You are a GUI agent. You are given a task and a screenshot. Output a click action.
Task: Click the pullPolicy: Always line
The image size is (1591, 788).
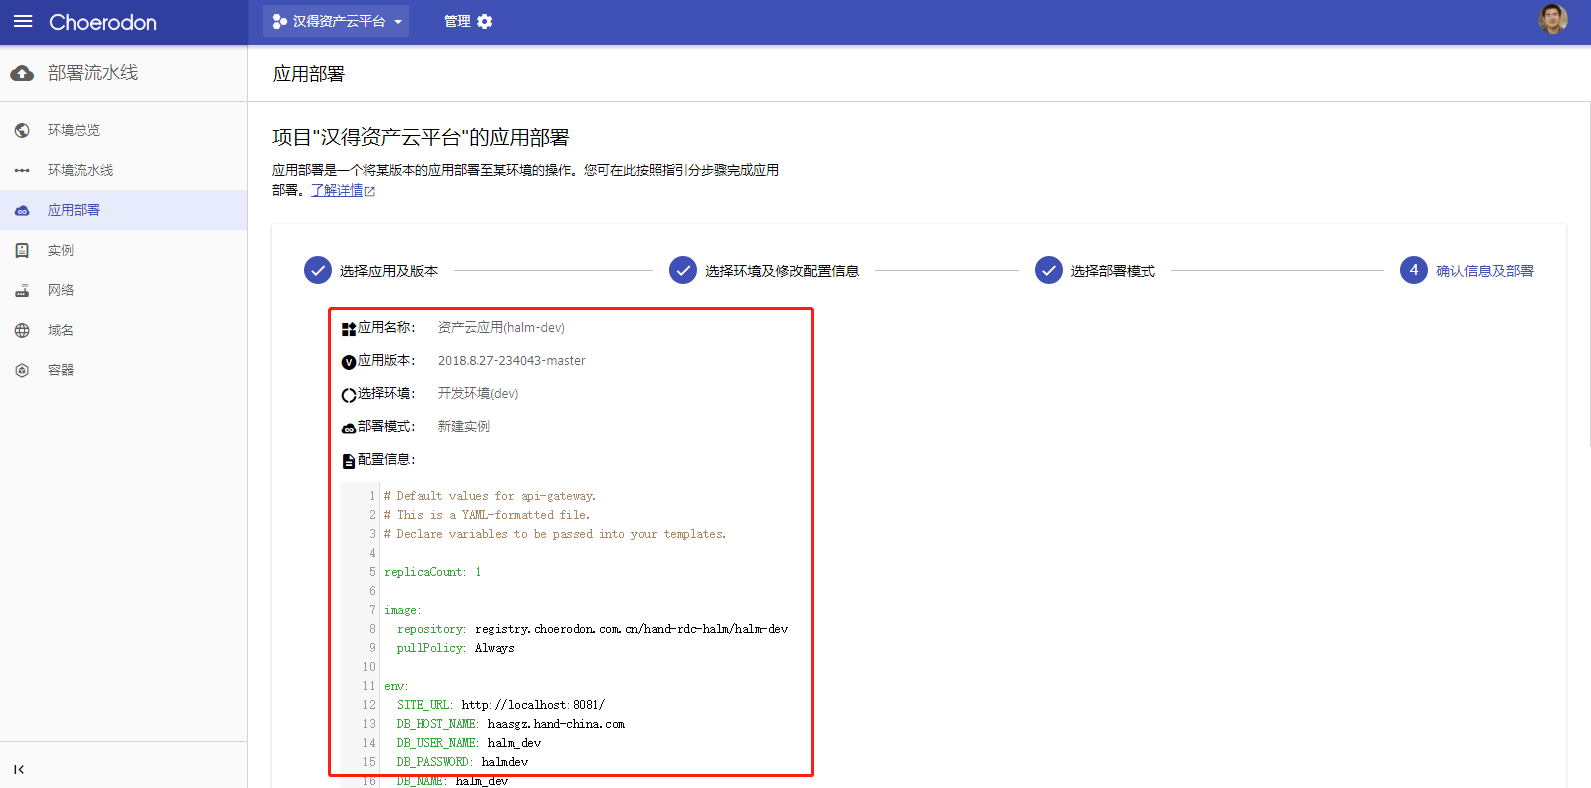point(455,648)
